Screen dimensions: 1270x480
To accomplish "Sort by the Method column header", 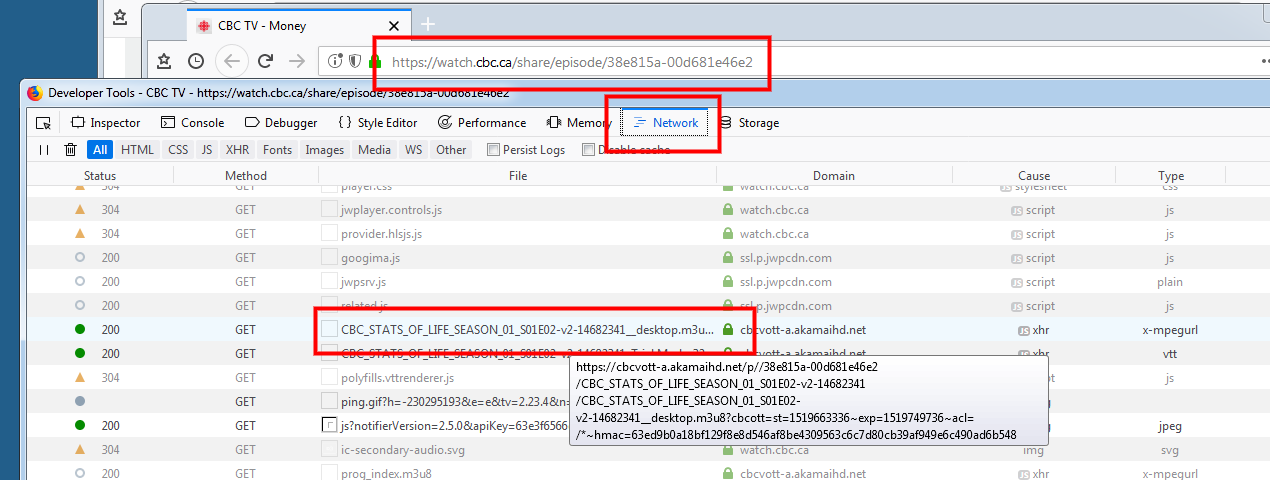I will pyautogui.click(x=246, y=175).
